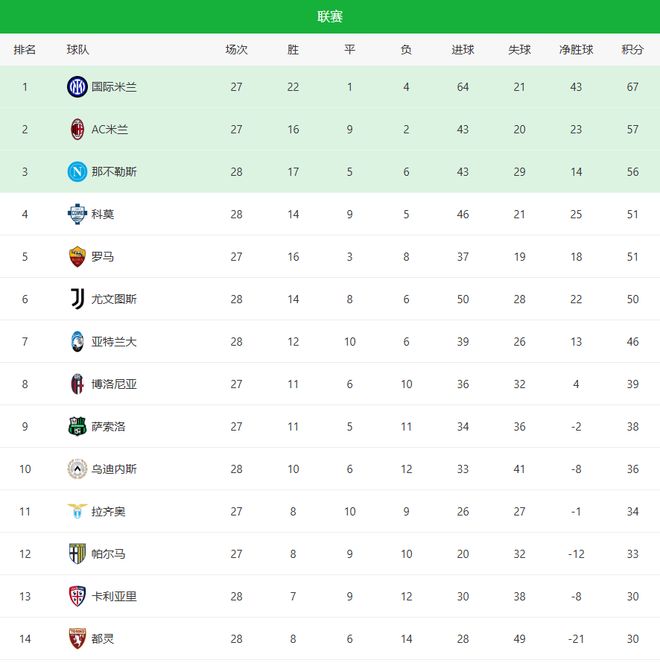Click the Lazio eagle logo
The width and height of the screenshot is (660, 663).
tap(77, 511)
